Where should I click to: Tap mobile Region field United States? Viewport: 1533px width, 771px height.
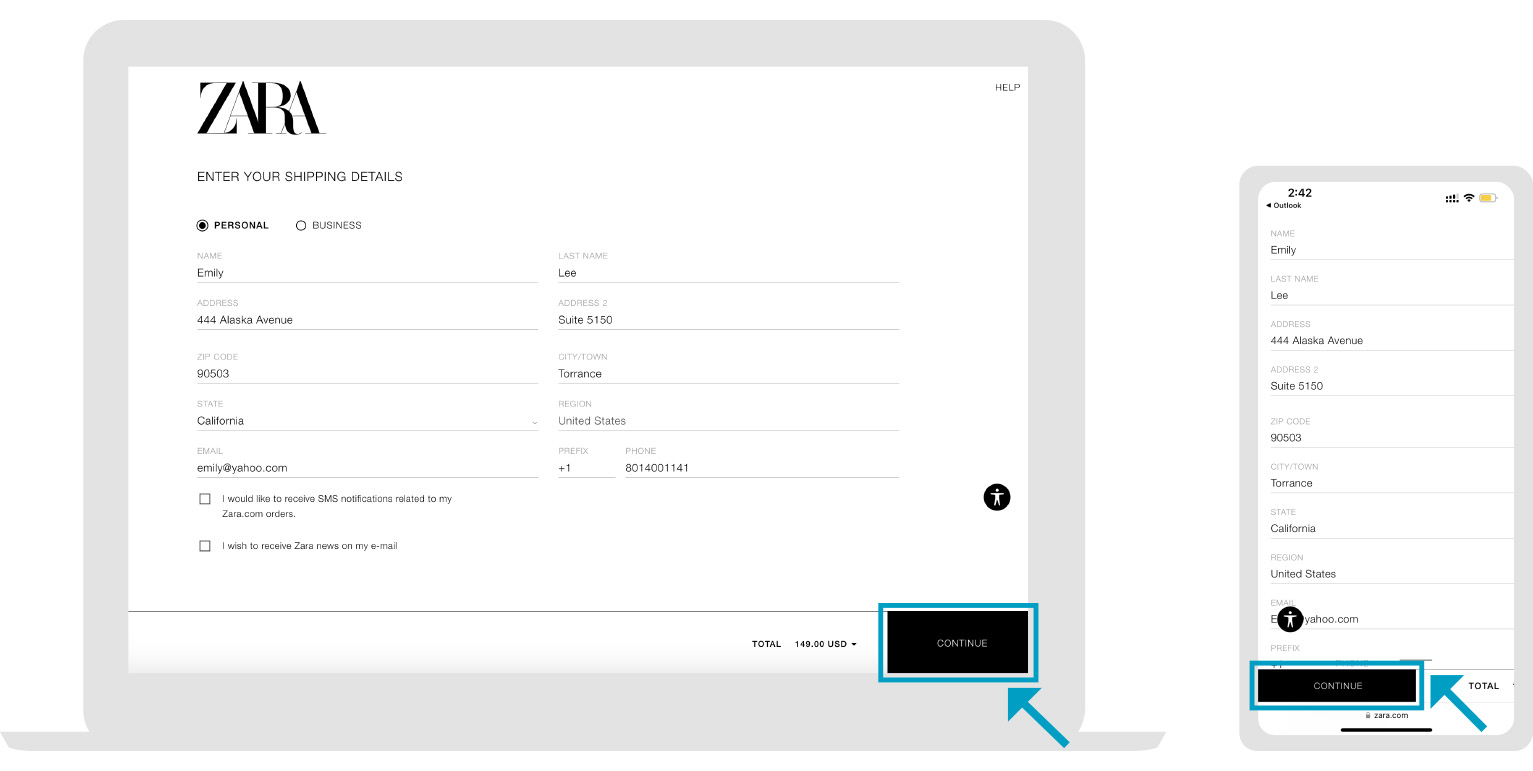(x=1392, y=574)
